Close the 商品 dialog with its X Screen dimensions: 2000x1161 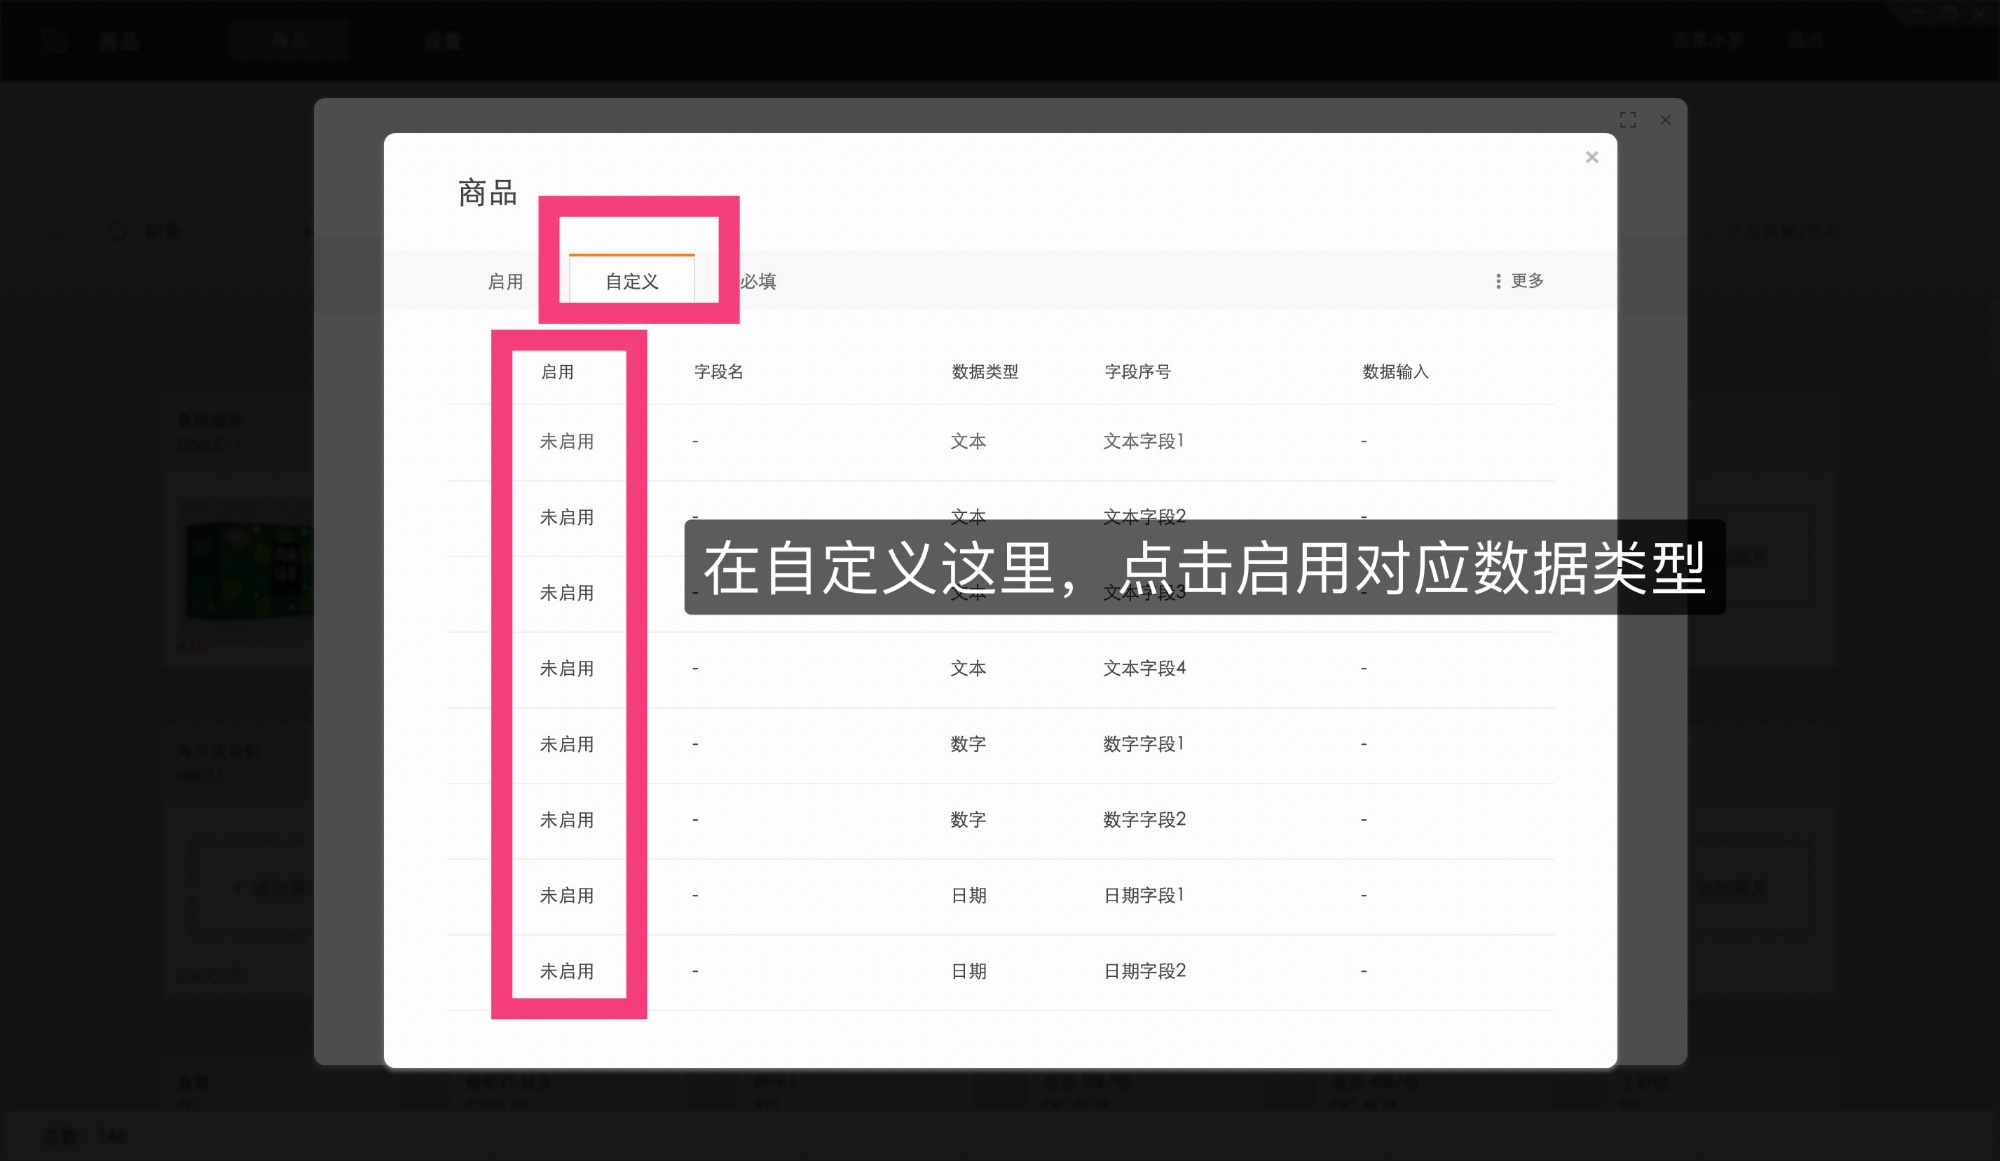tap(1591, 157)
